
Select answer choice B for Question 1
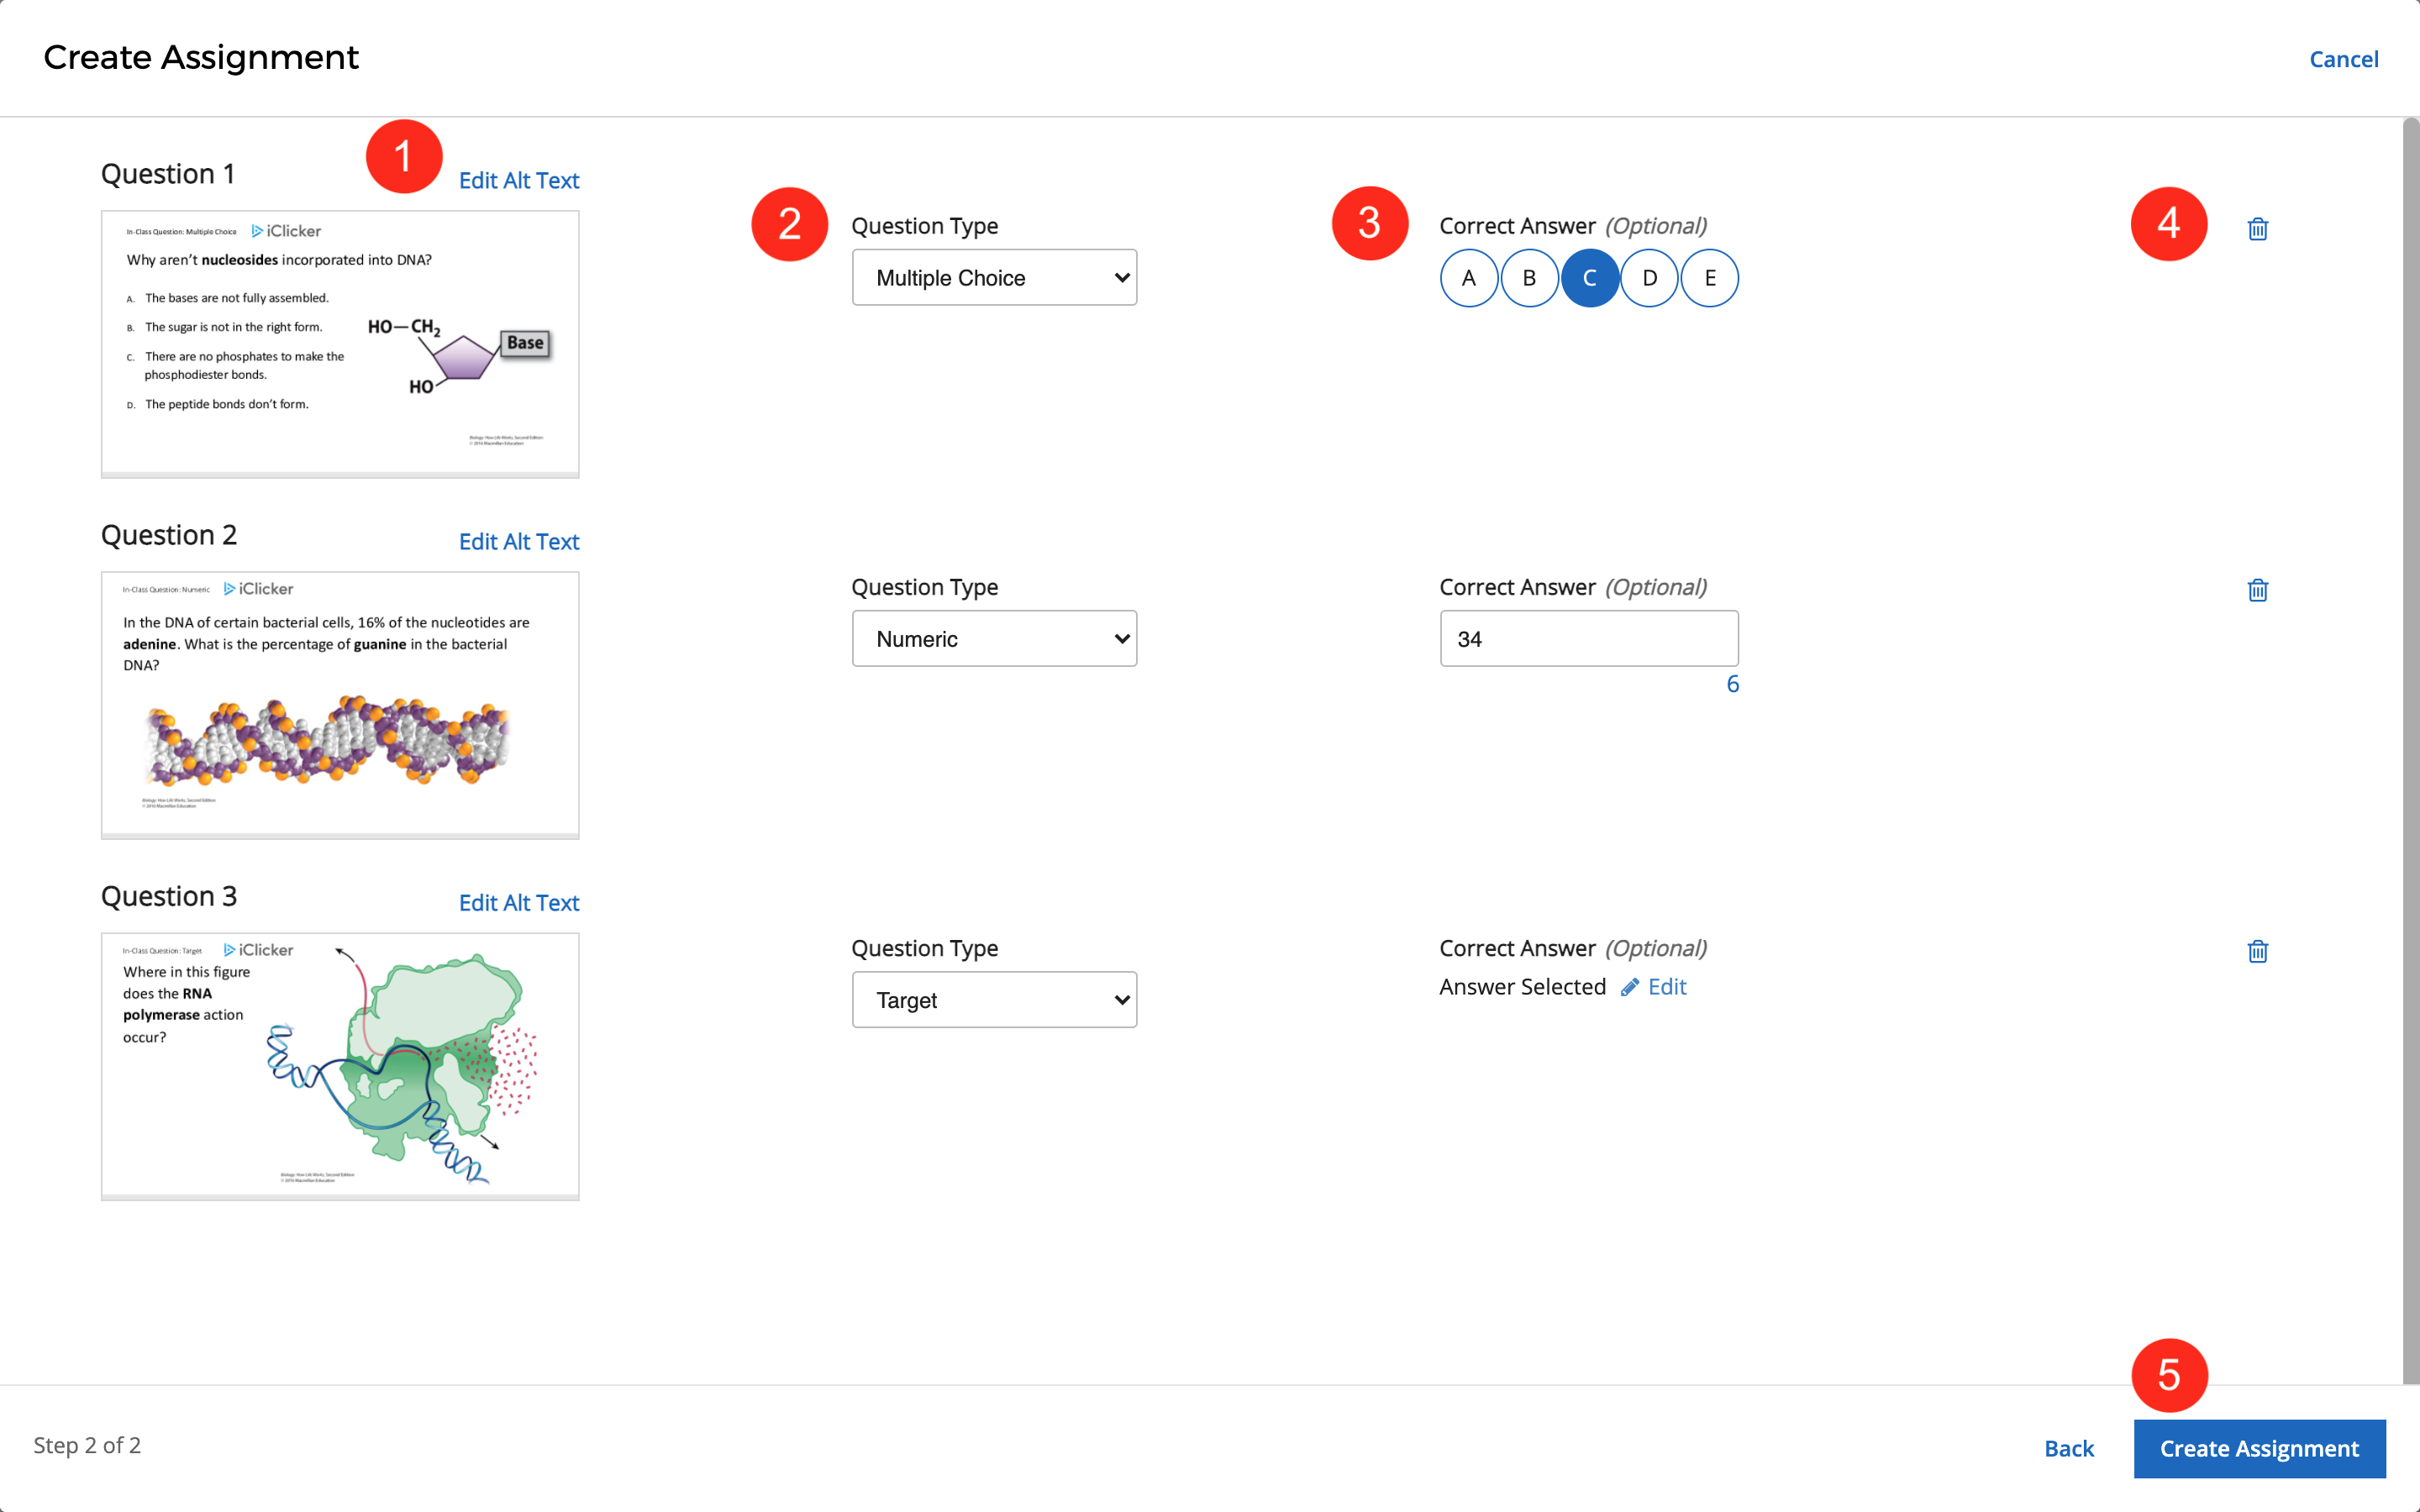coord(1529,277)
